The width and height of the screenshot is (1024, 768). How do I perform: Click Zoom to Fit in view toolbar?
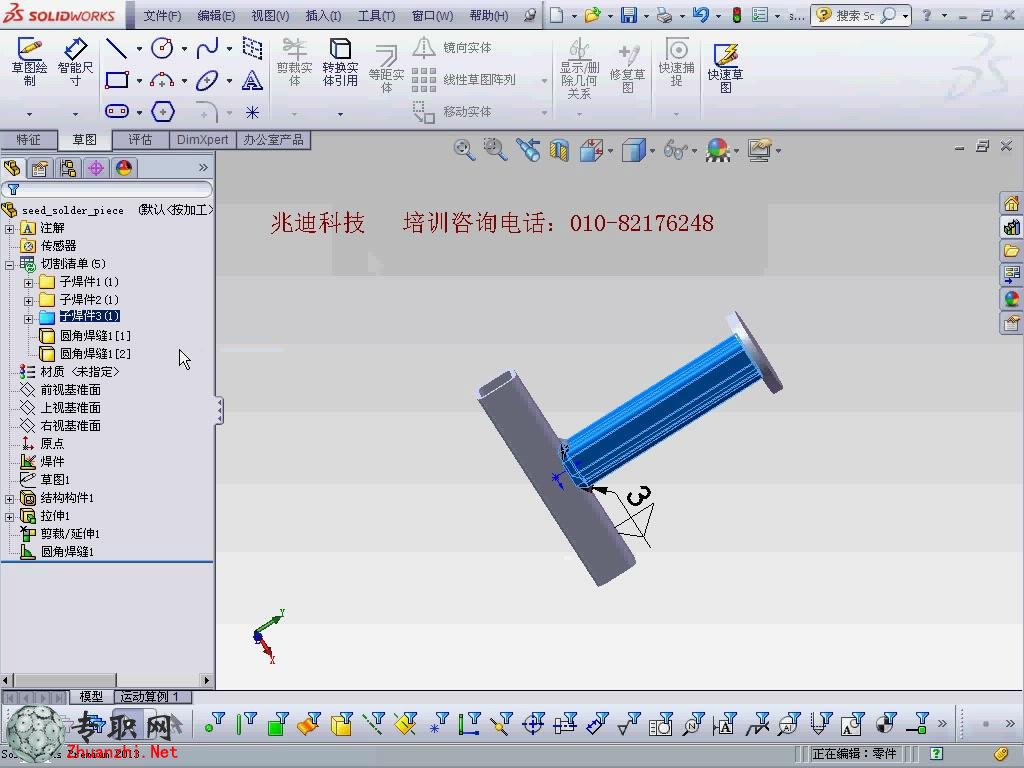[x=464, y=150]
